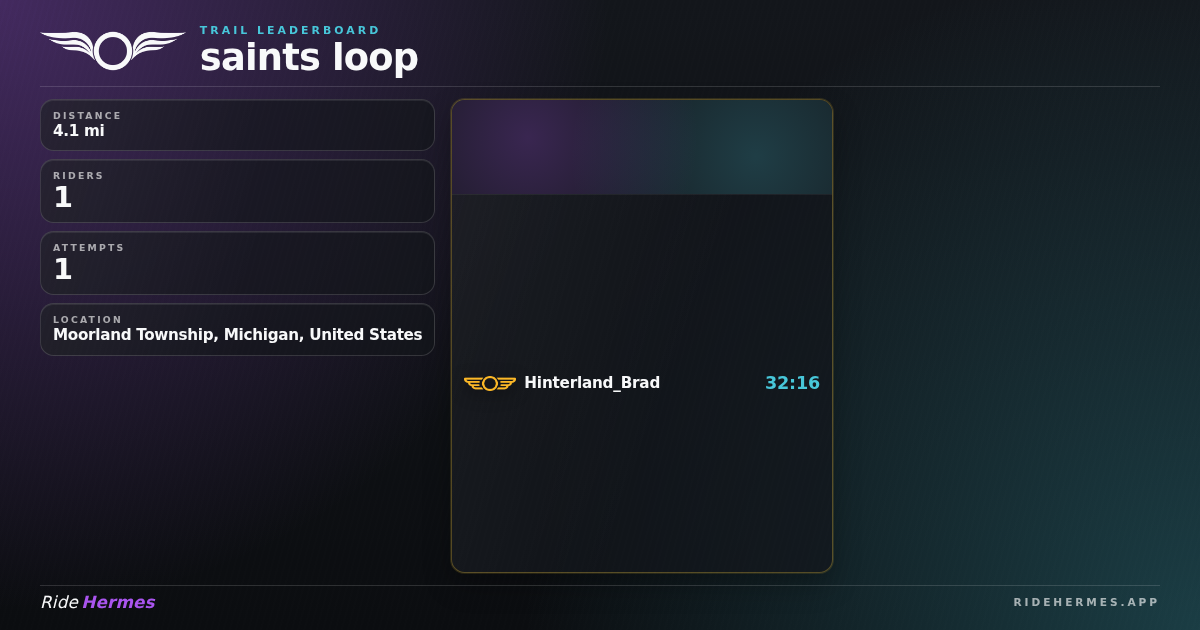Visit the RIDEHERMES.APP footer link
Image resolution: width=1200 pixels, height=630 pixels.
click(x=1086, y=602)
